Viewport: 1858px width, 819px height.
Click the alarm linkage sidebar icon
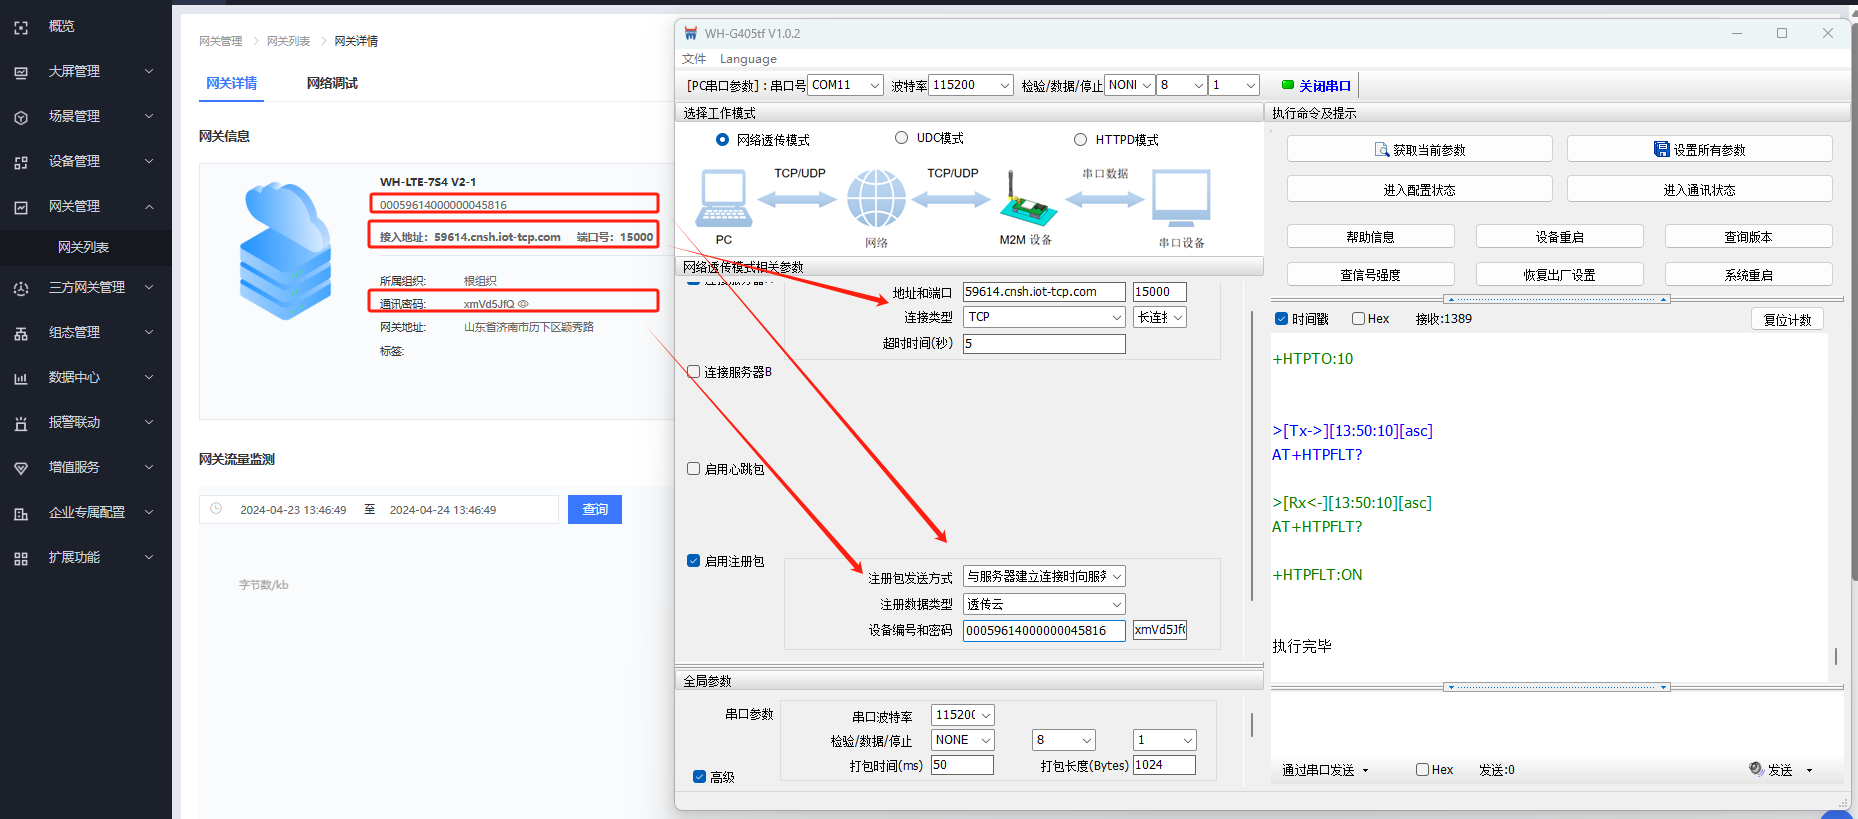(21, 423)
